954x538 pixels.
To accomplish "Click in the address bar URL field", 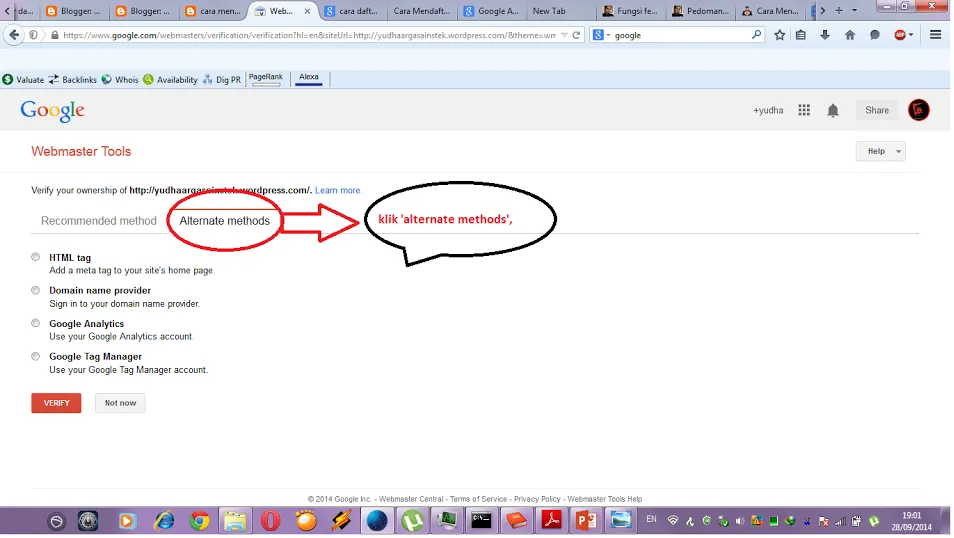I will (x=309, y=35).
